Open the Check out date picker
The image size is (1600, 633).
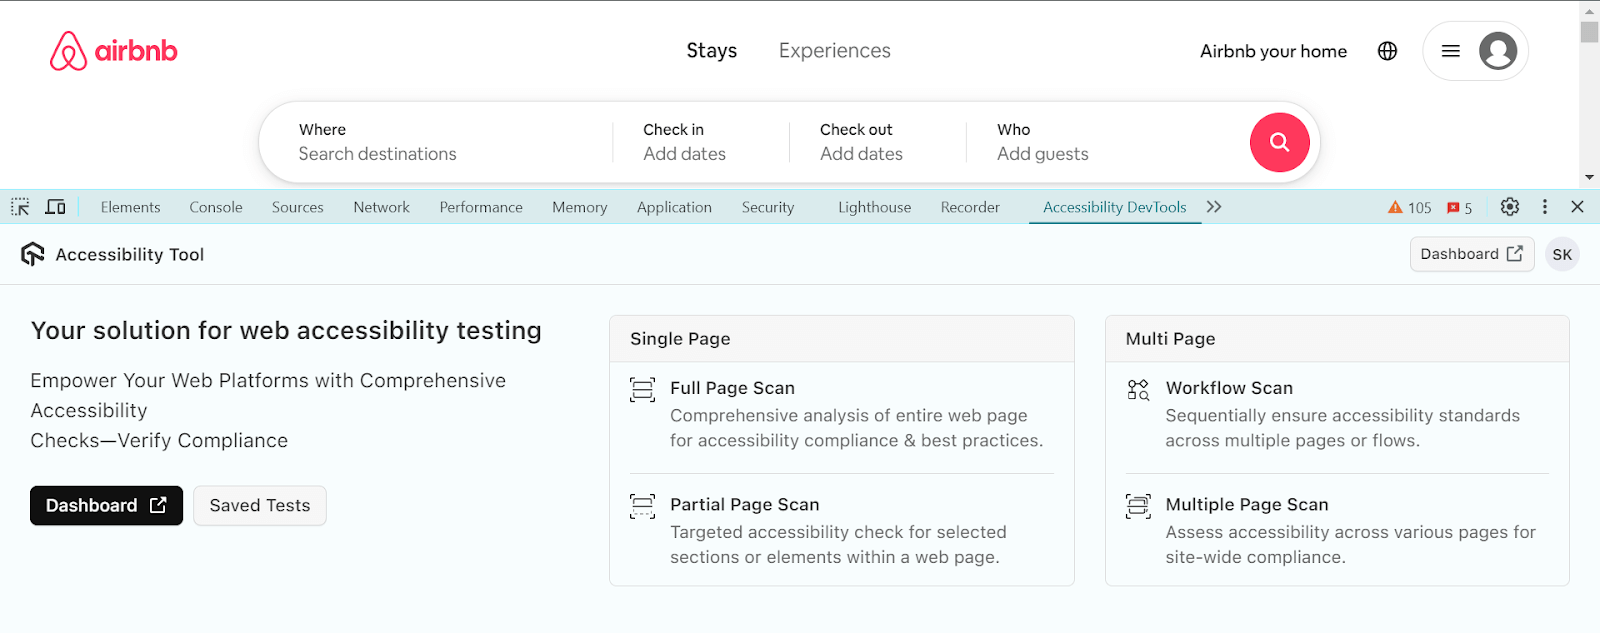tap(877, 142)
